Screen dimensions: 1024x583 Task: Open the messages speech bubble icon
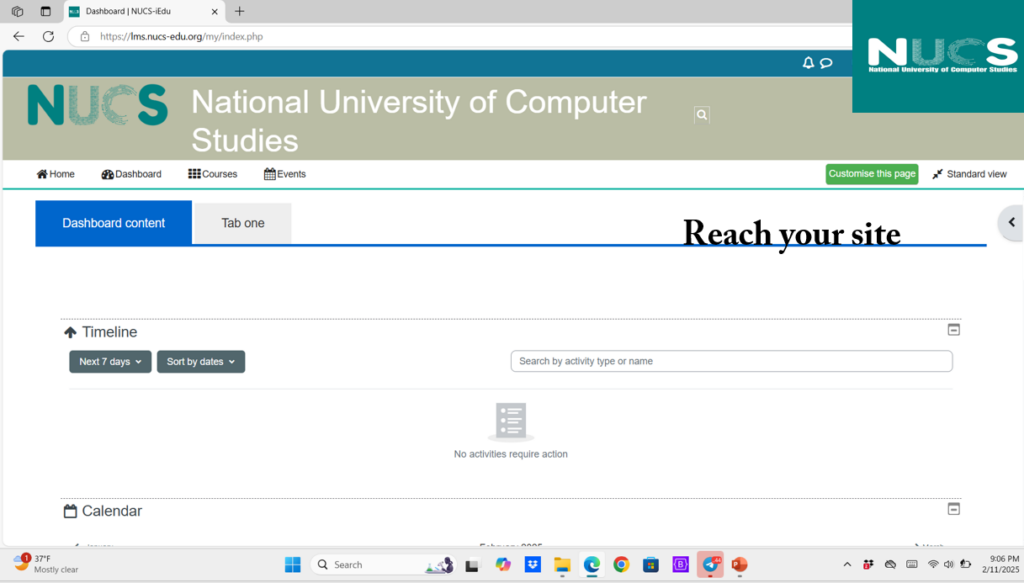click(826, 63)
